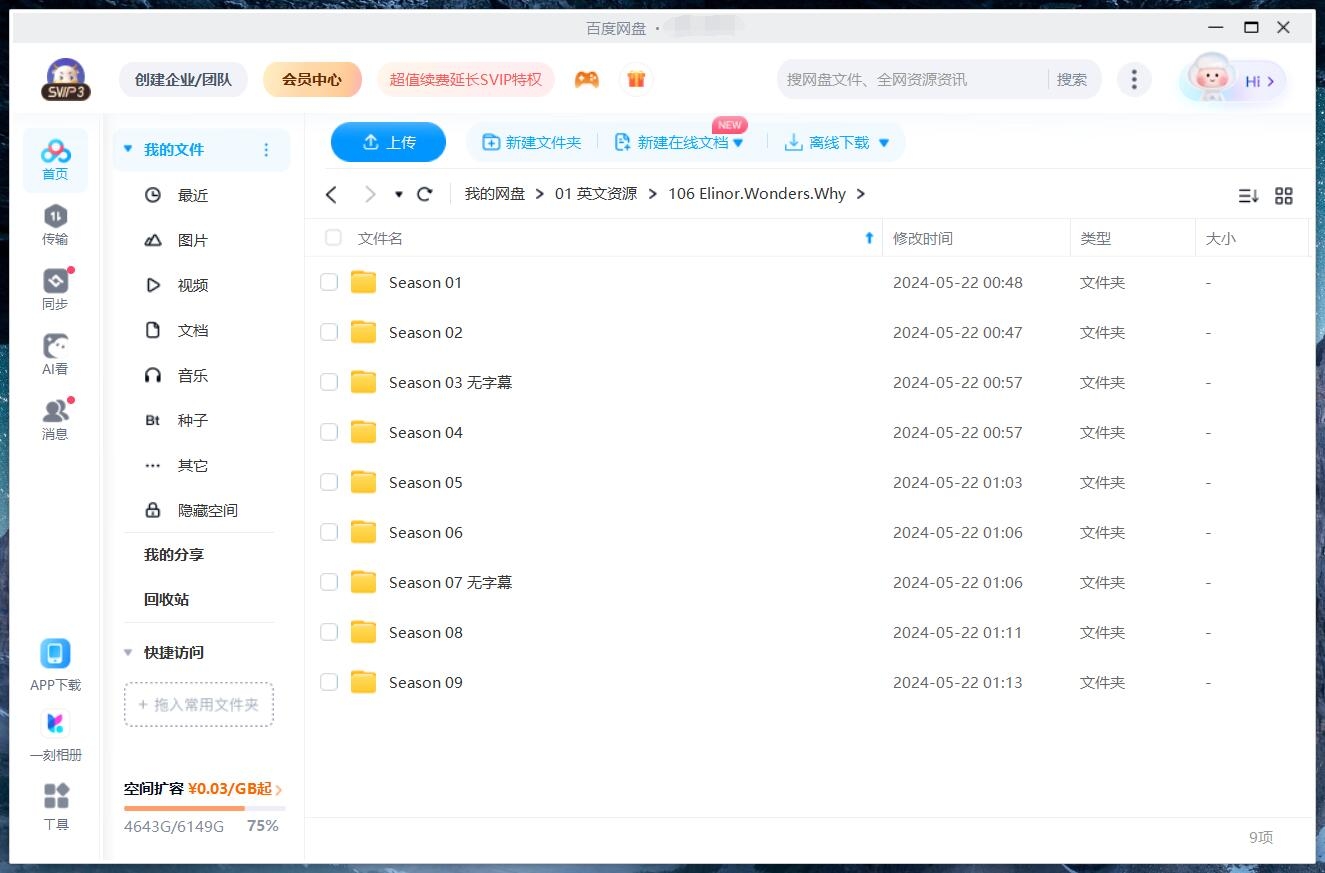Image resolution: width=1325 pixels, height=873 pixels.
Task: Open 一刻相册 photo album
Action: tap(55, 732)
